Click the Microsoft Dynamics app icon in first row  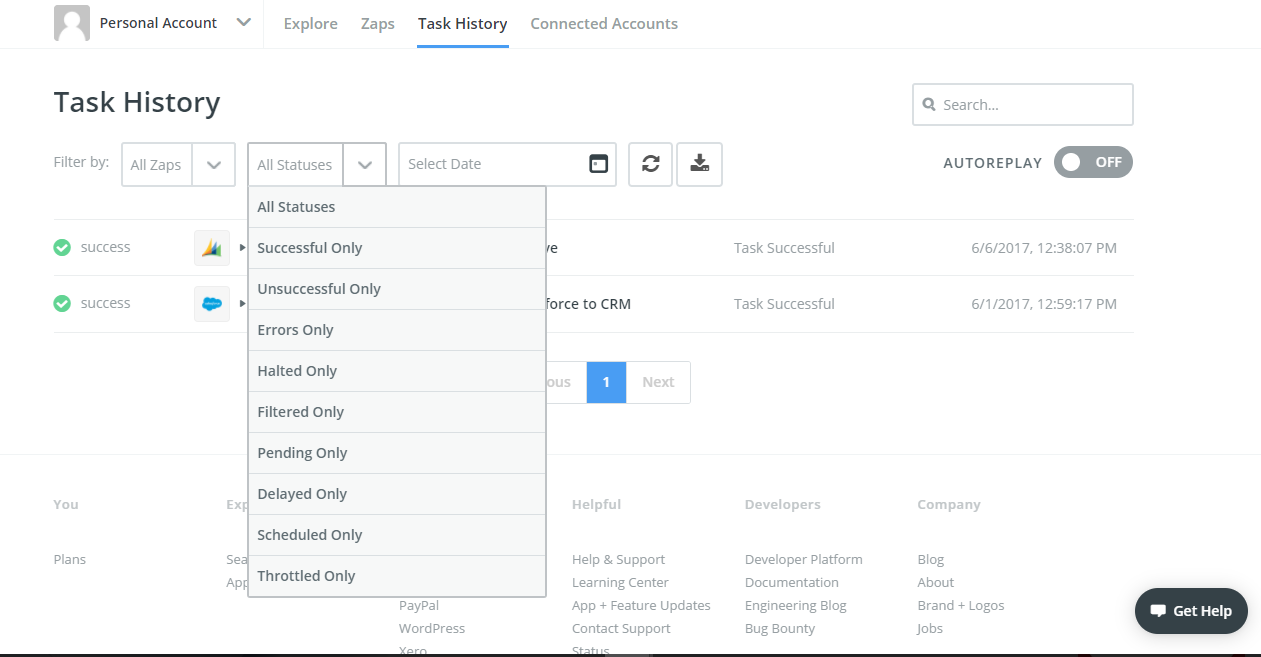[x=212, y=248]
